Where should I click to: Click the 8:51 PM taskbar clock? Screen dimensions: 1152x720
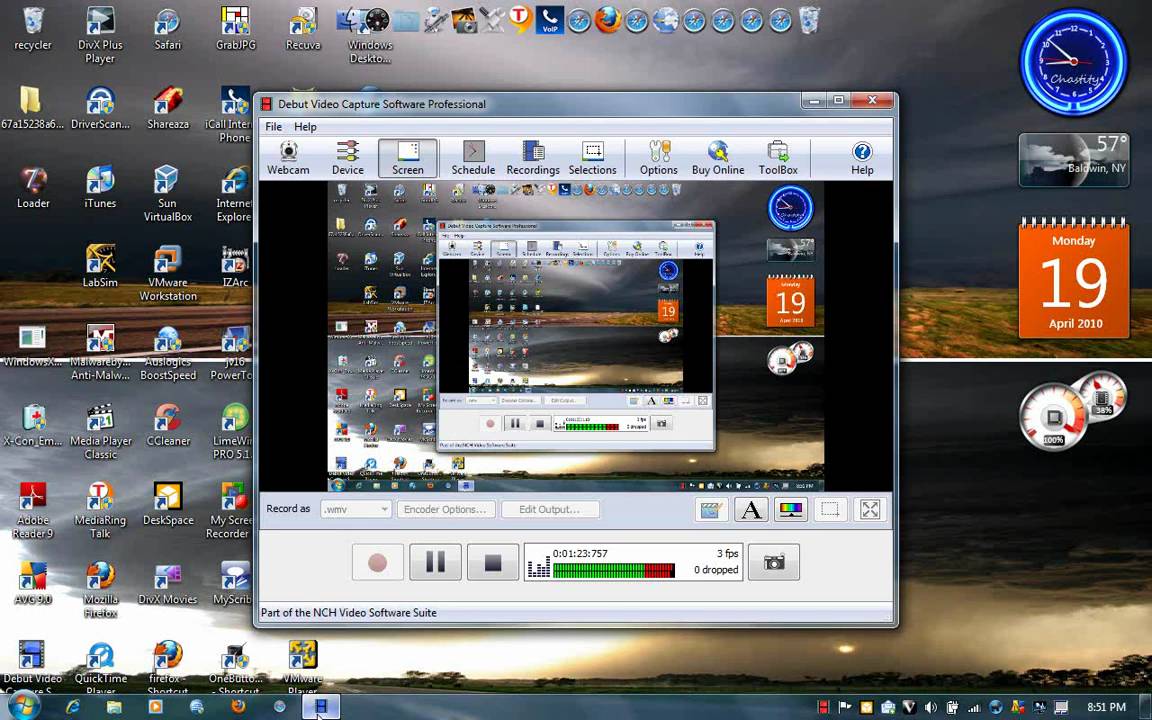pos(1106,707)
